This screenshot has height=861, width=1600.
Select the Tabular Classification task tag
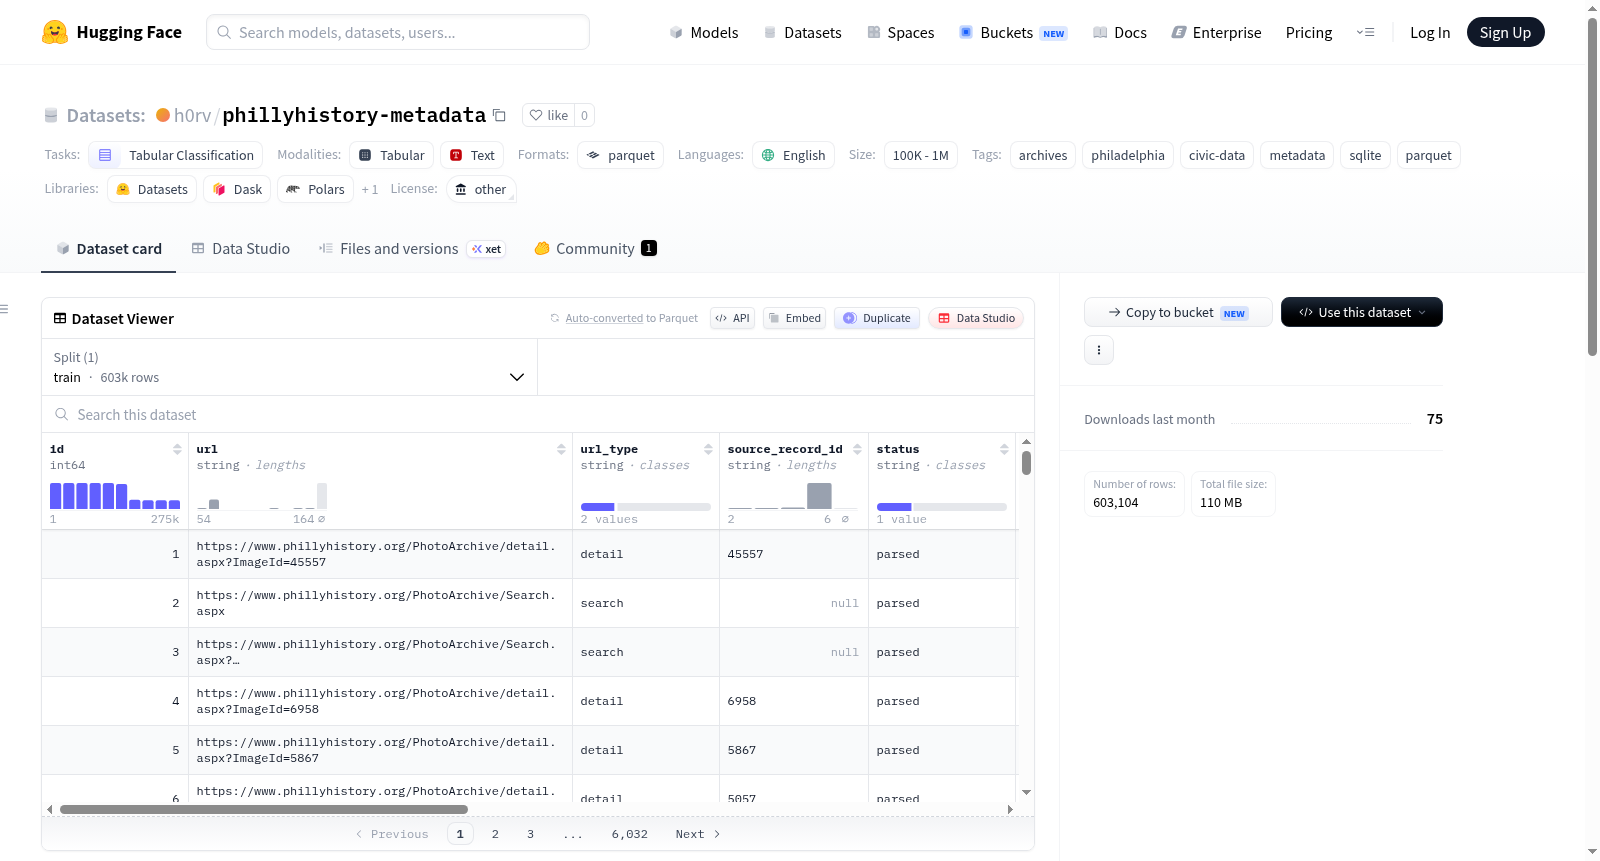(x=176, y=155)
